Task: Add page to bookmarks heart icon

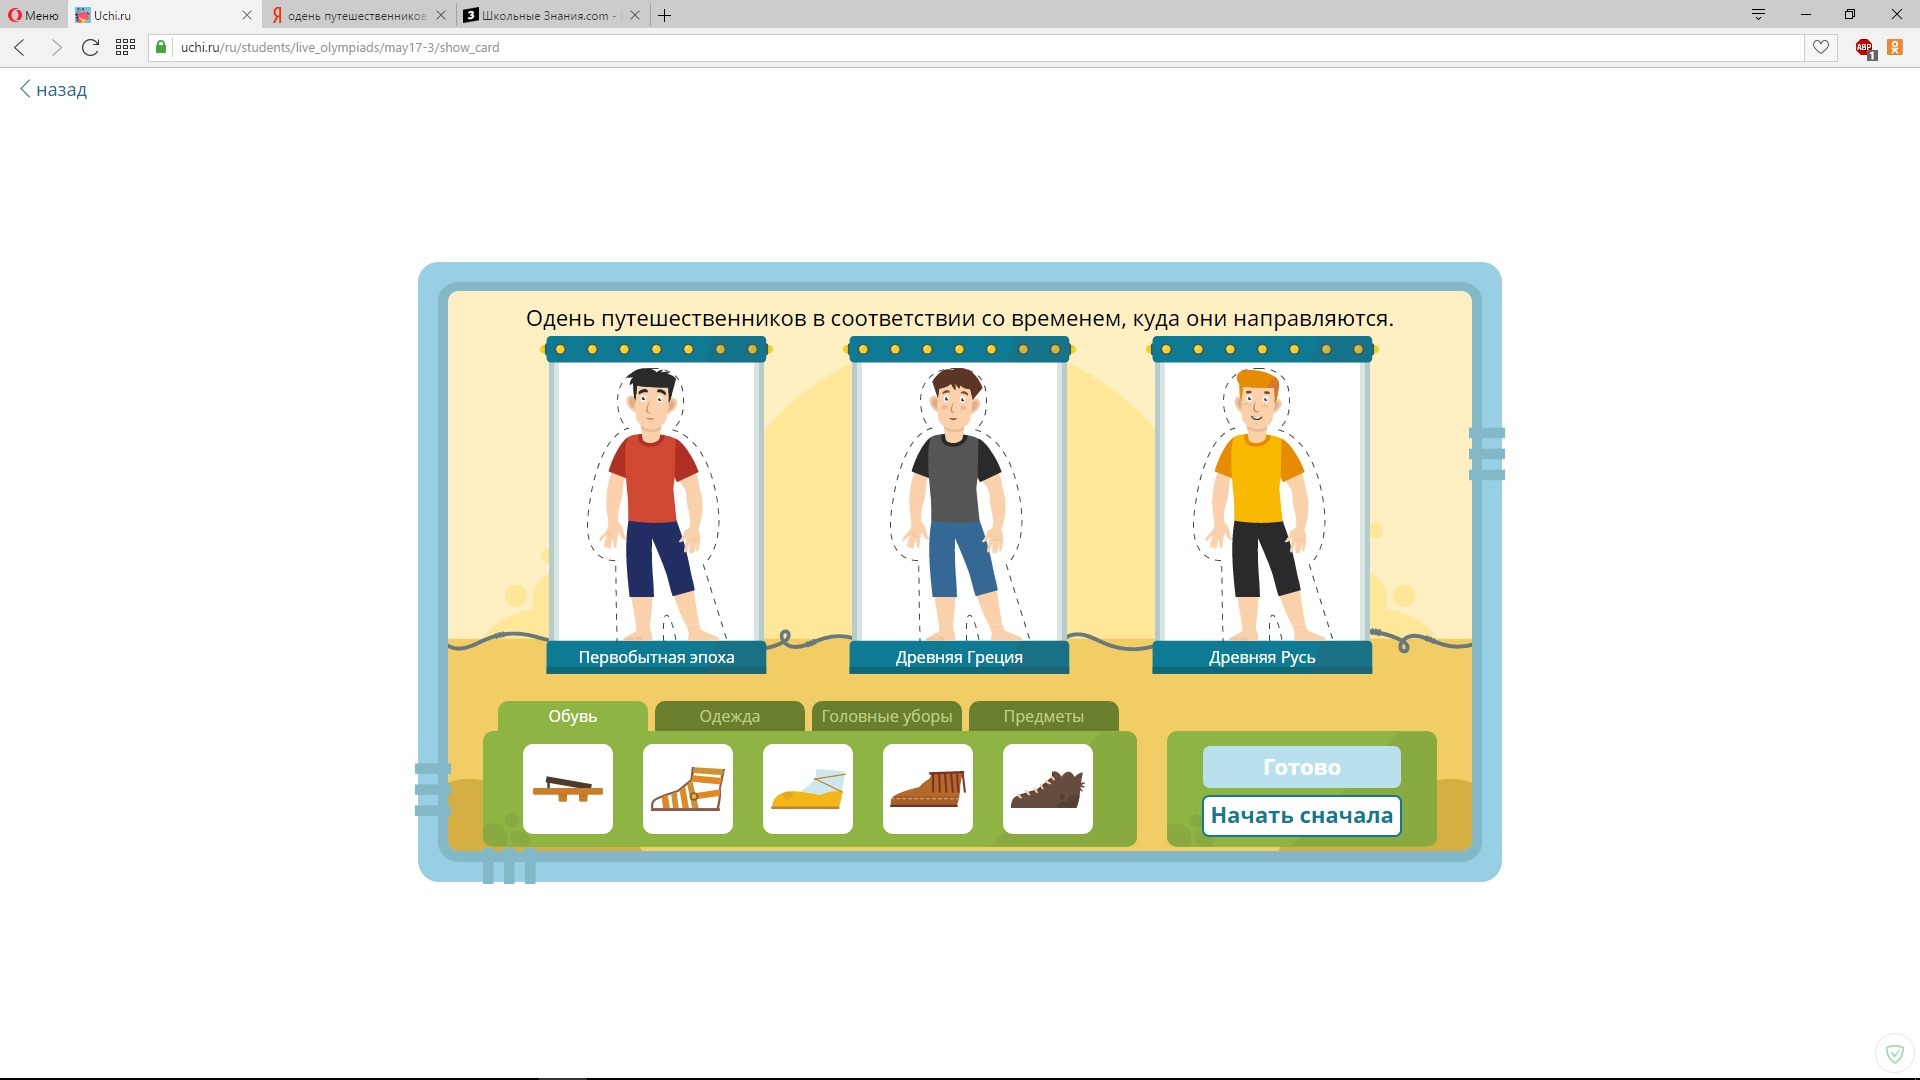Action: [x=1820, y=47]
